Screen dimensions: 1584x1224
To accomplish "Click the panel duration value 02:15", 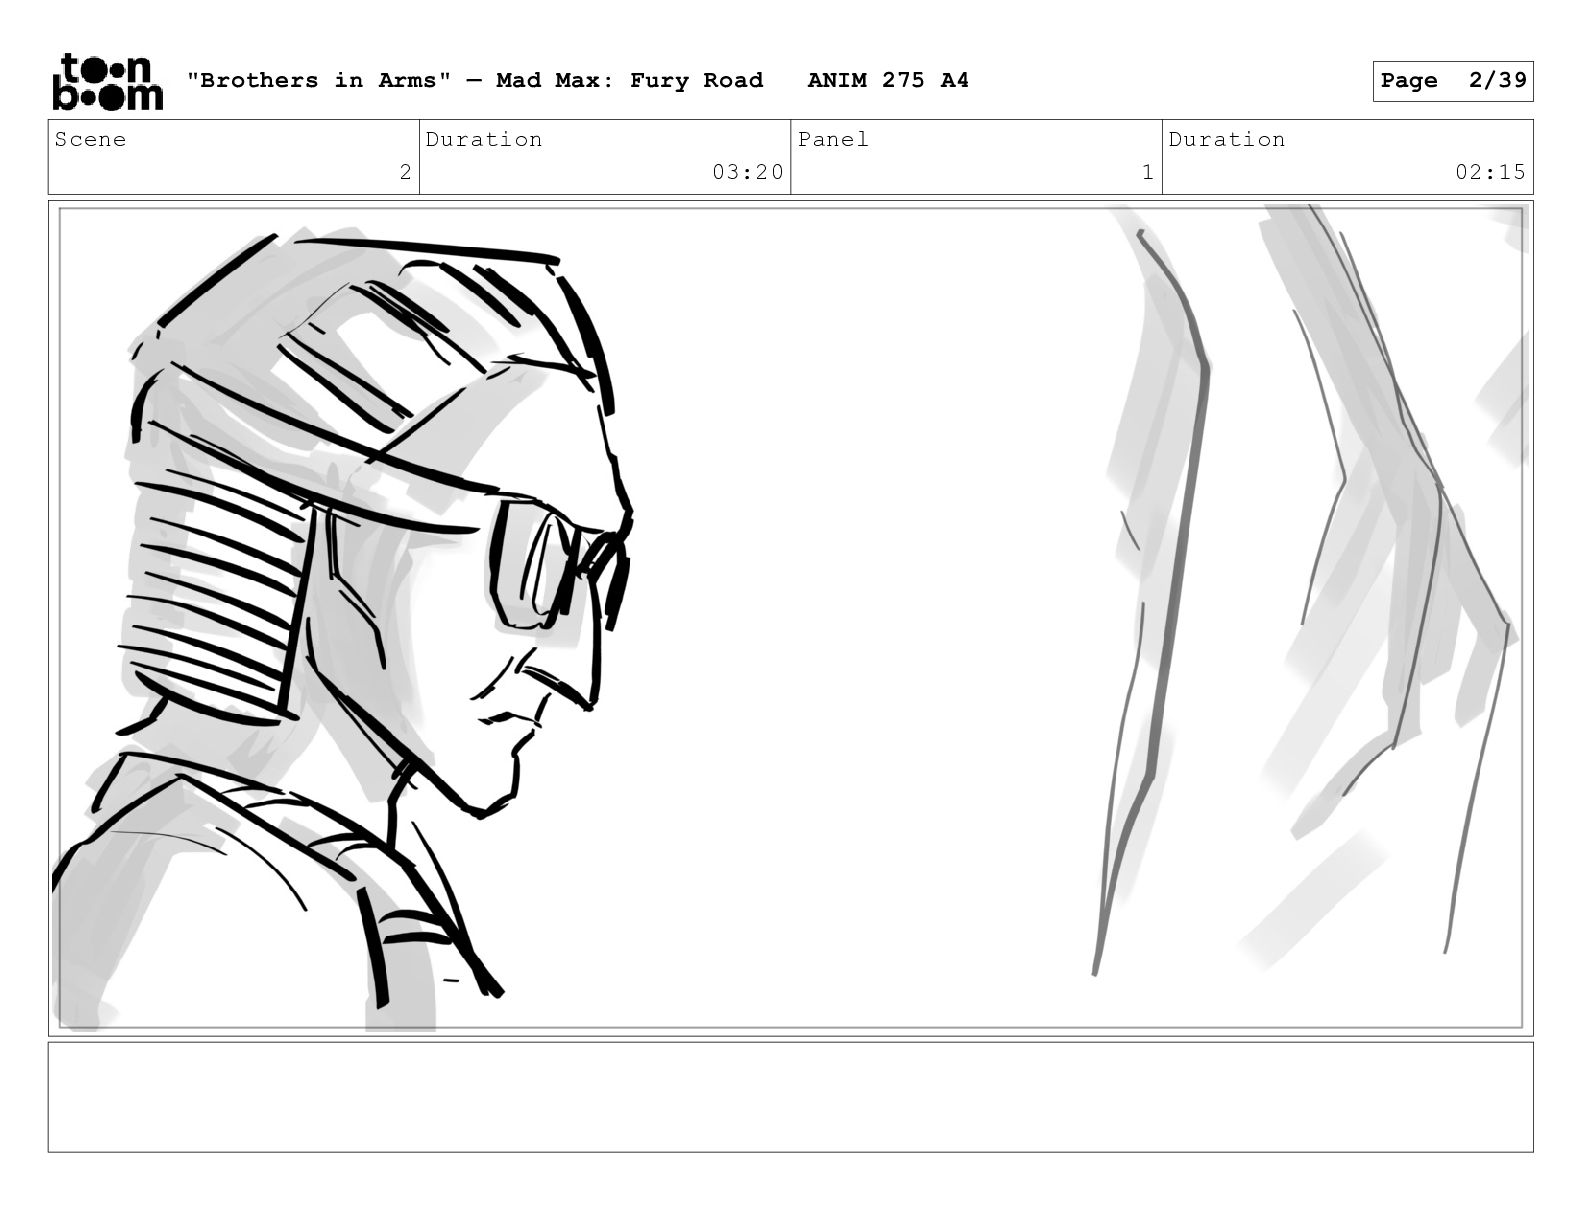I will click(1490, 172).
